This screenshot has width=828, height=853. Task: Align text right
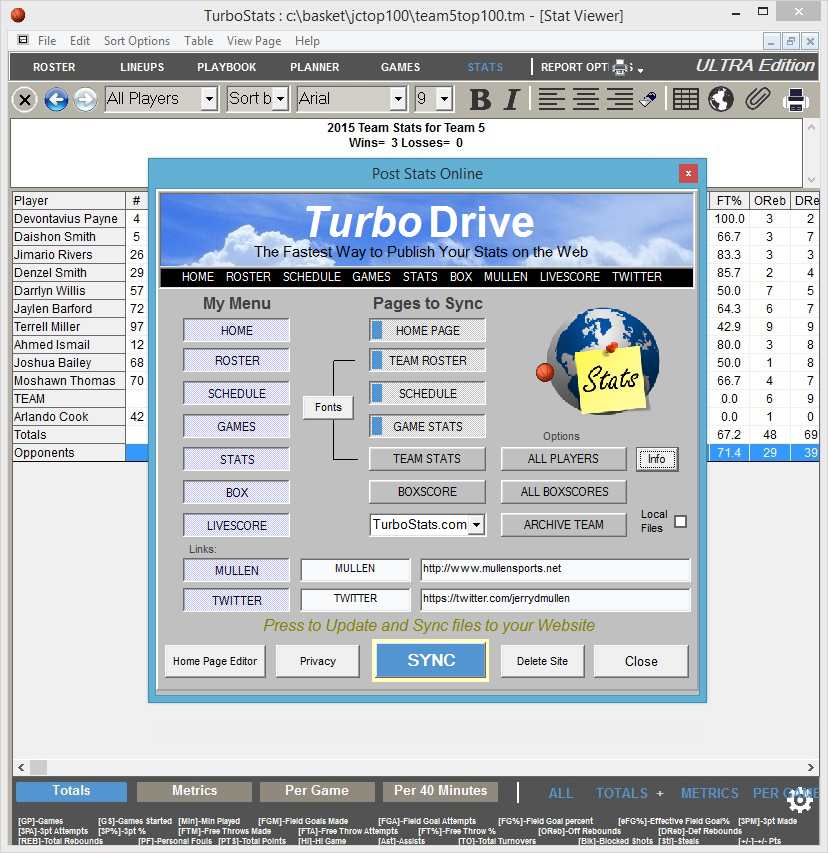[x=620, y=100]
